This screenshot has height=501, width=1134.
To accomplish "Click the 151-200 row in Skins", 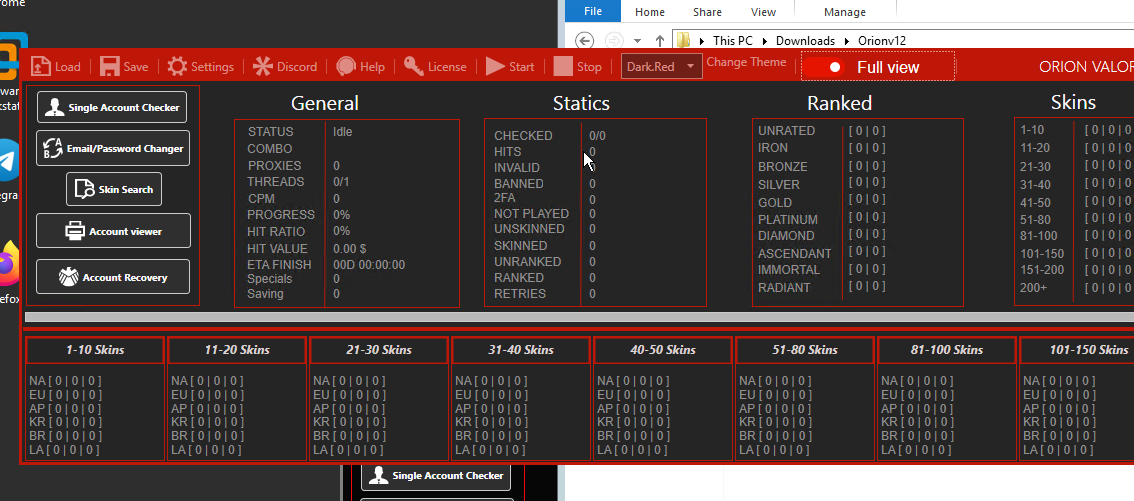I will click(1076, 270).
